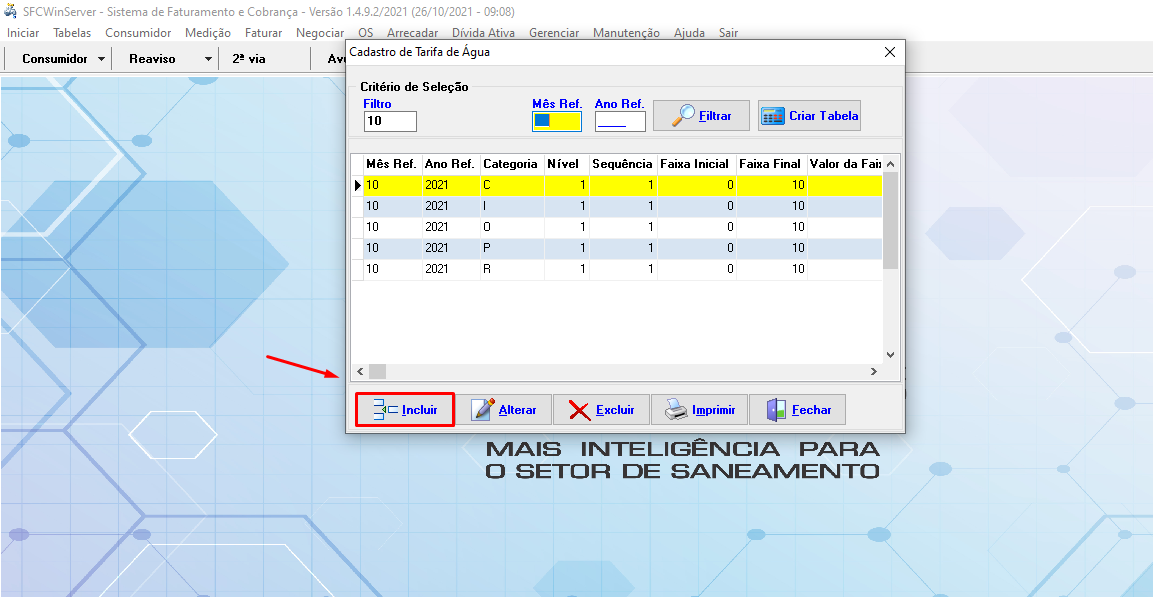The image size is (1153, 597).
Task: Click the Filtrar magnifying glass icon
Action: (x=683, y=116)
